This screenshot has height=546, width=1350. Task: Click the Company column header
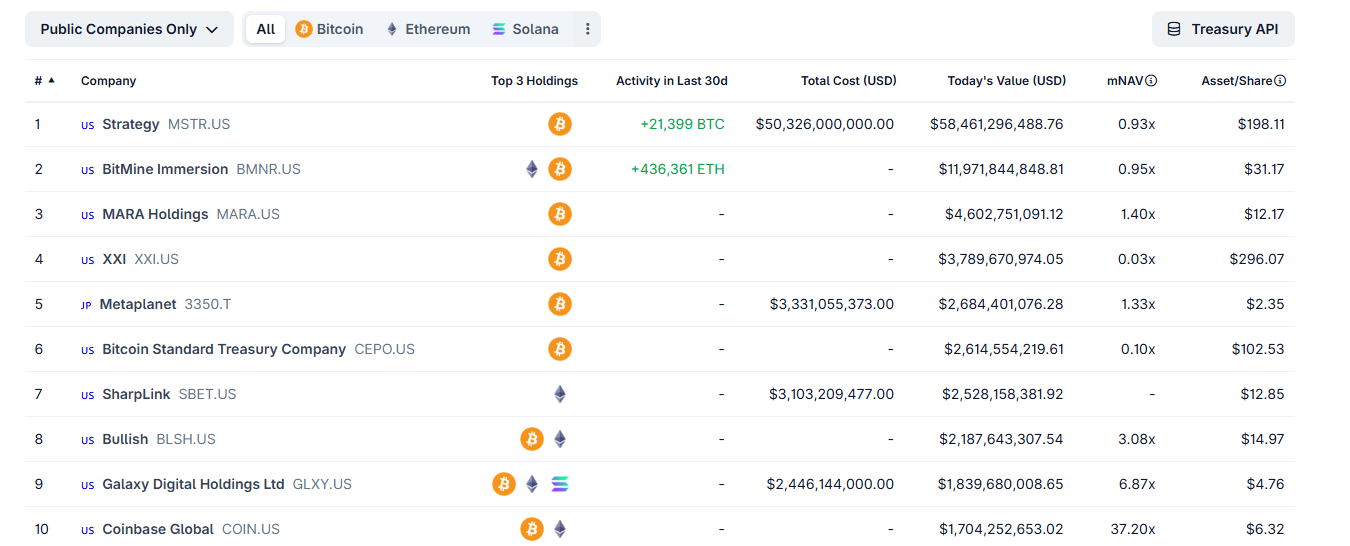108,81
